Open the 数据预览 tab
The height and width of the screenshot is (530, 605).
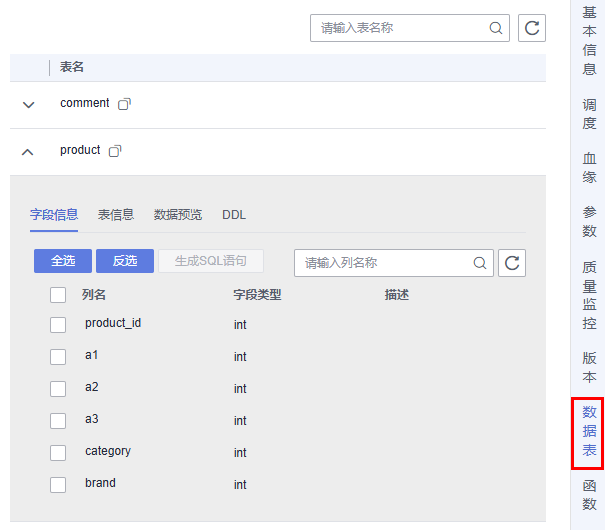(178, 215)
